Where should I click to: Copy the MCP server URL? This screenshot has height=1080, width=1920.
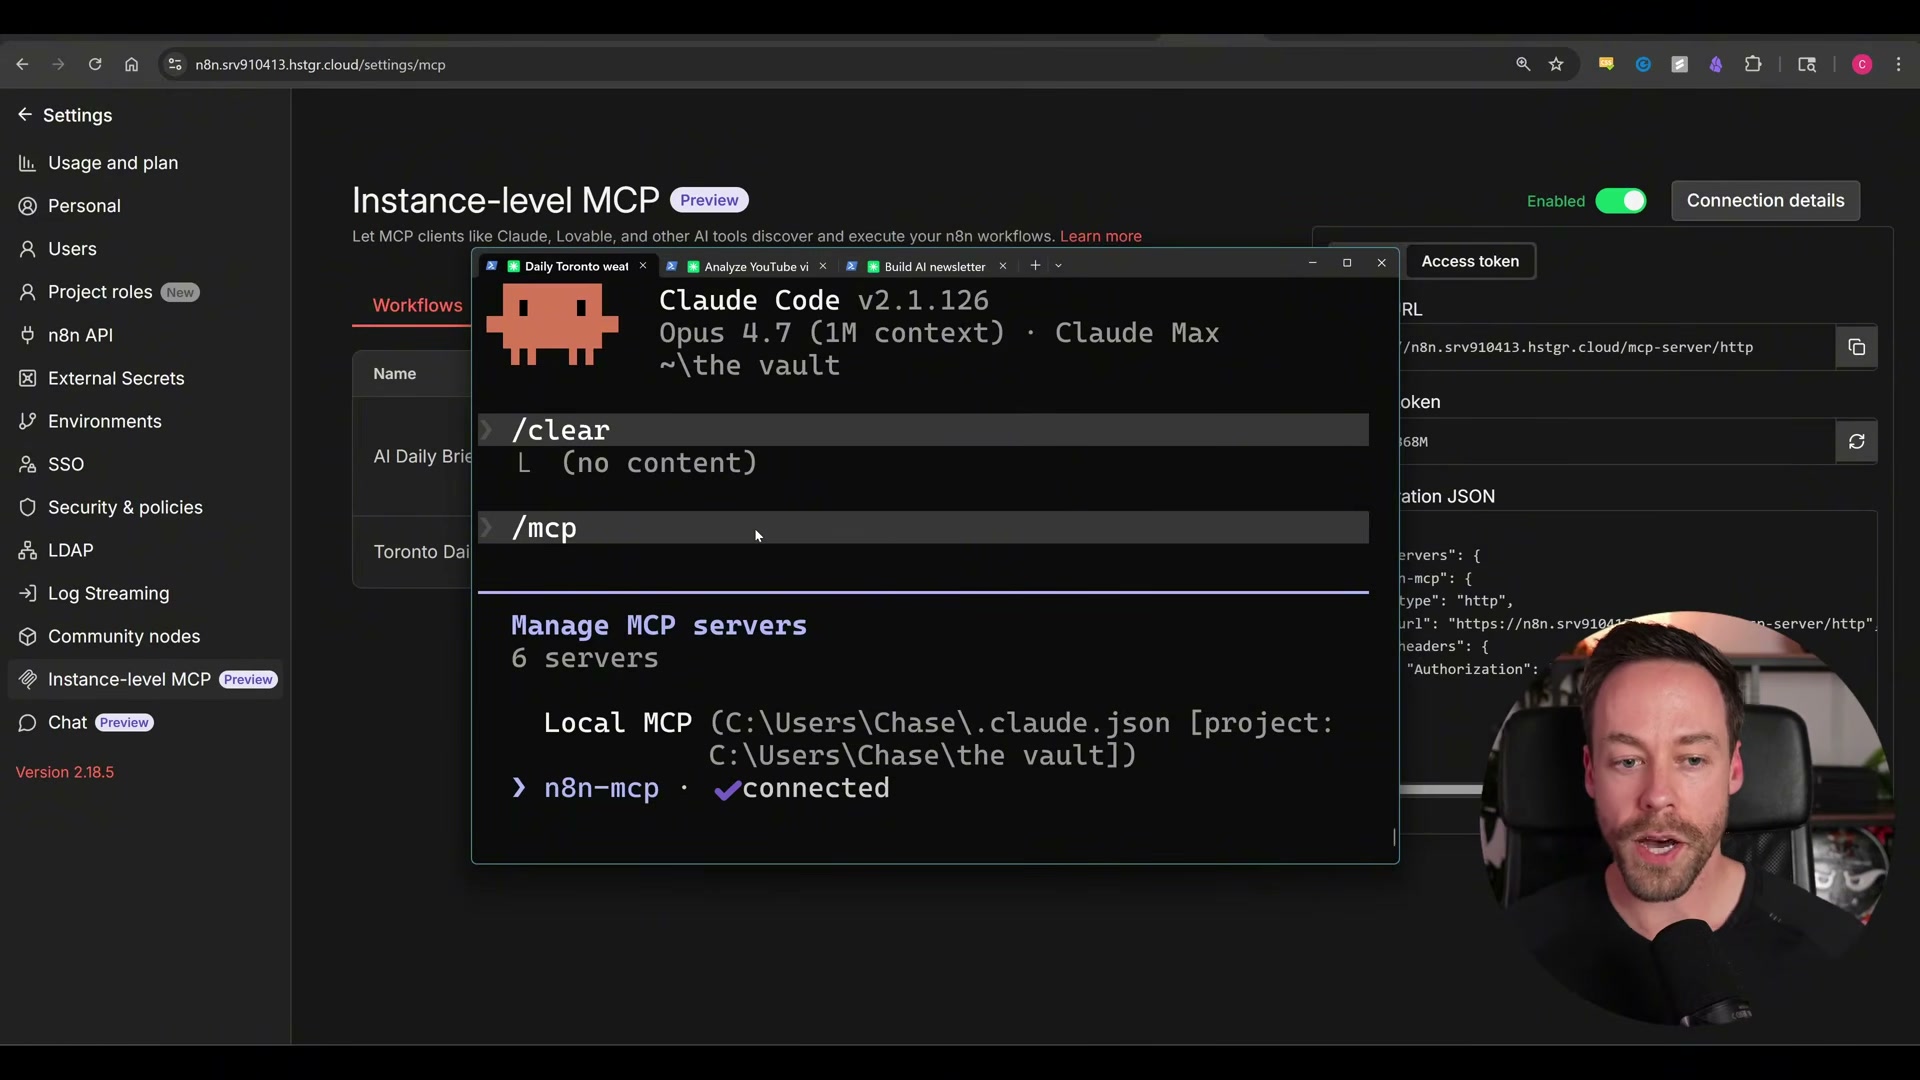[1857, 347]
